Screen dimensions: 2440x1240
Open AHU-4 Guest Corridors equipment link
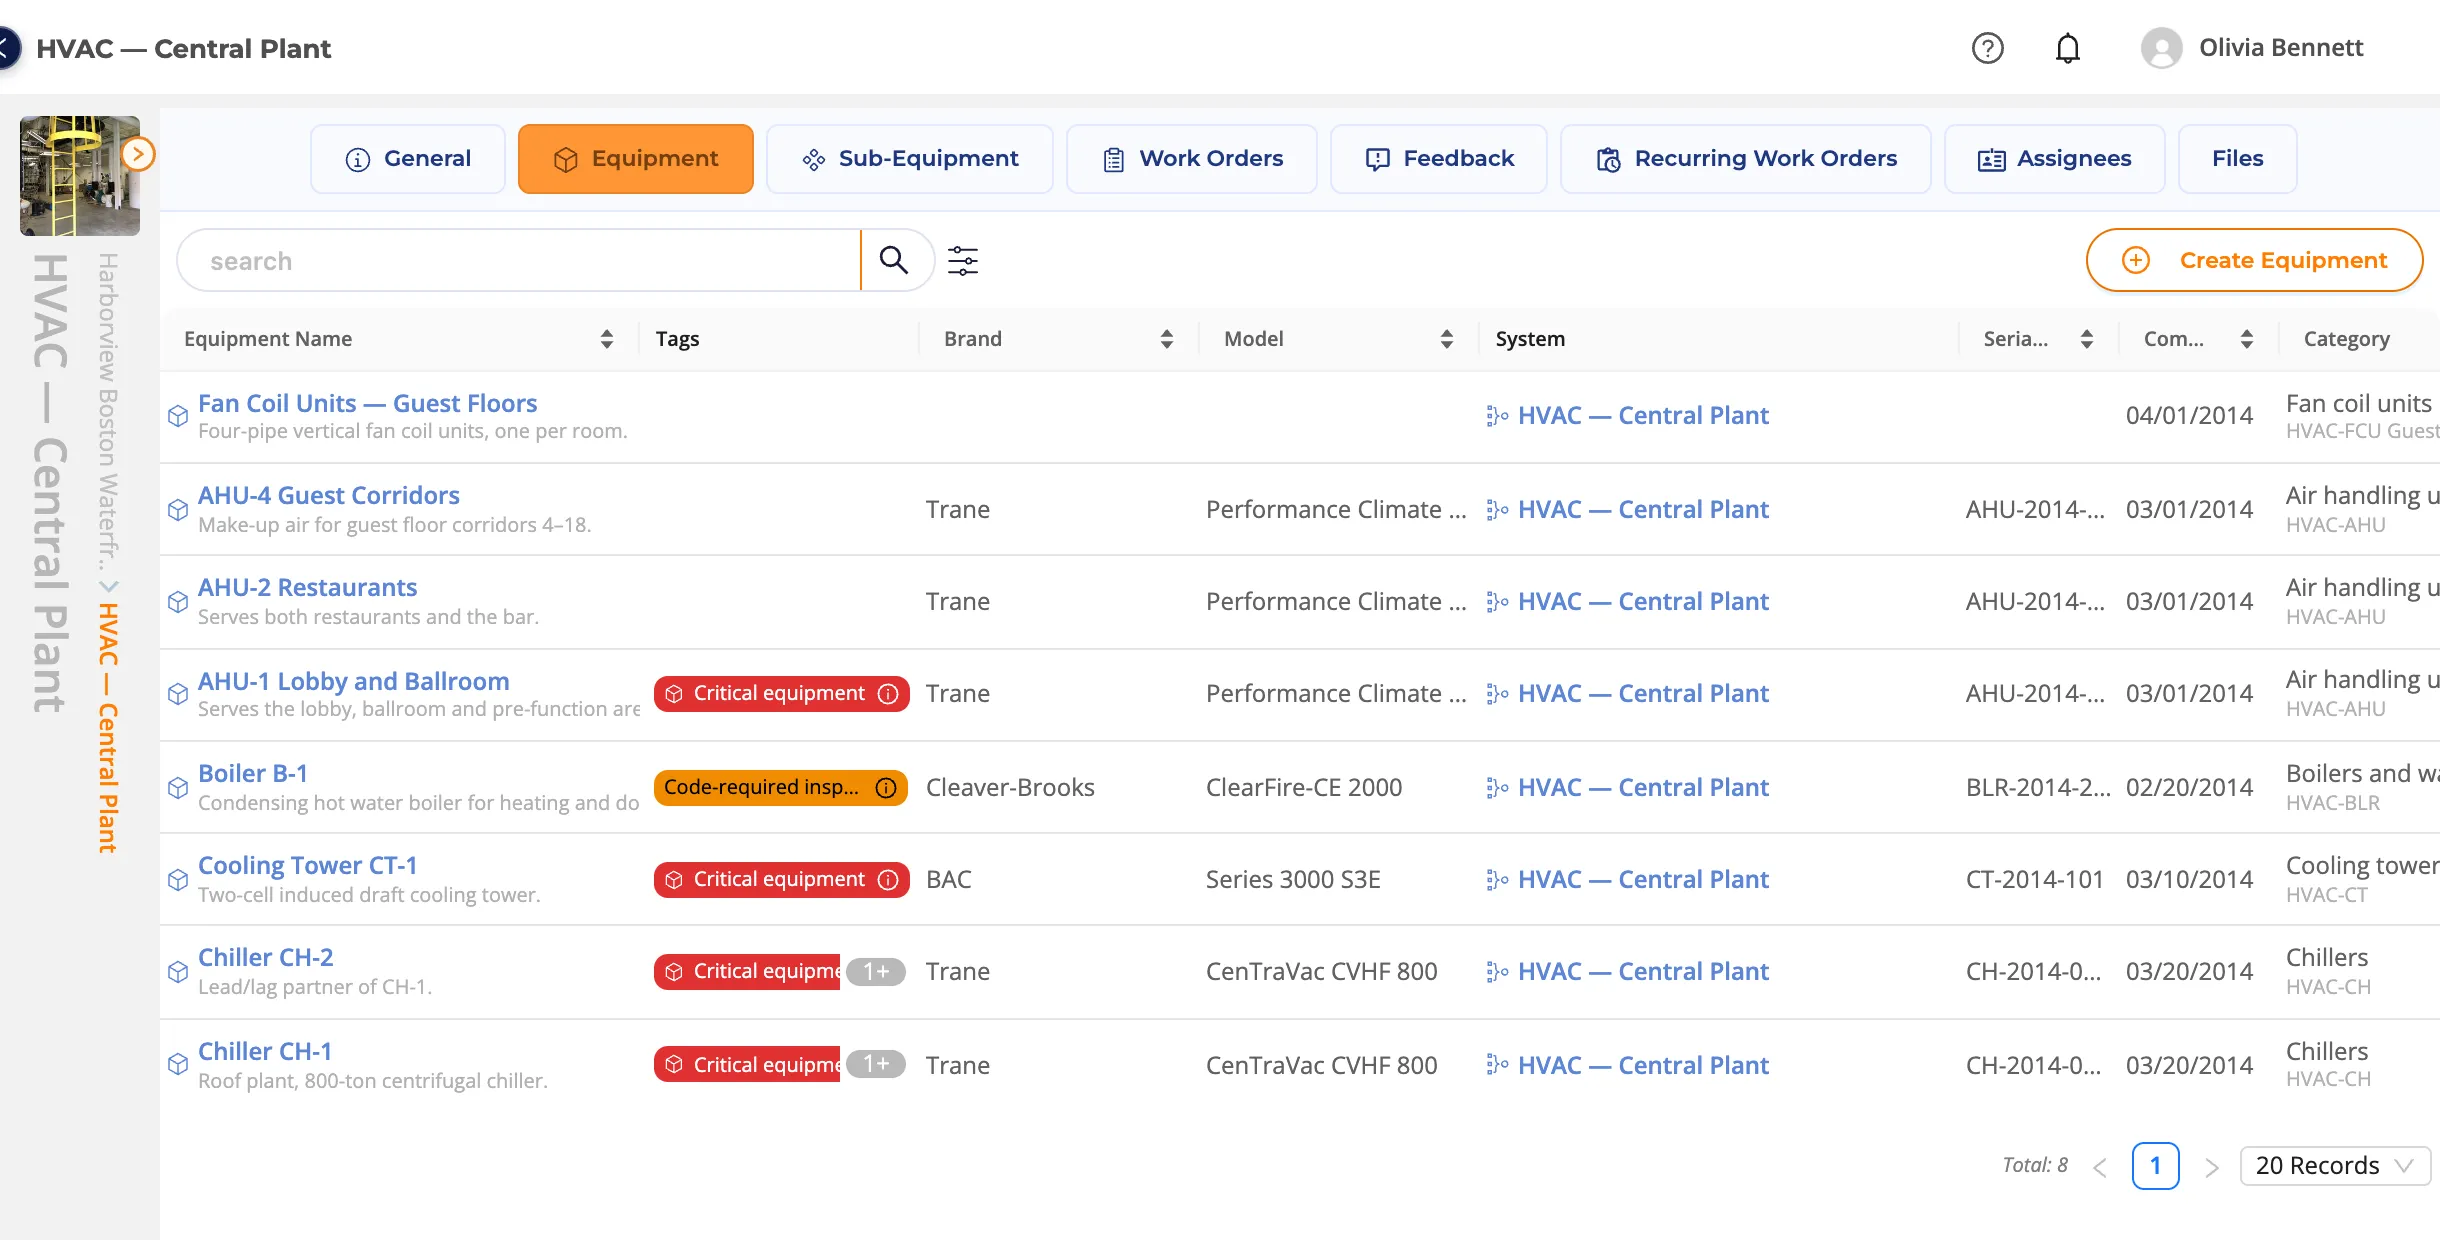[329, 496]
